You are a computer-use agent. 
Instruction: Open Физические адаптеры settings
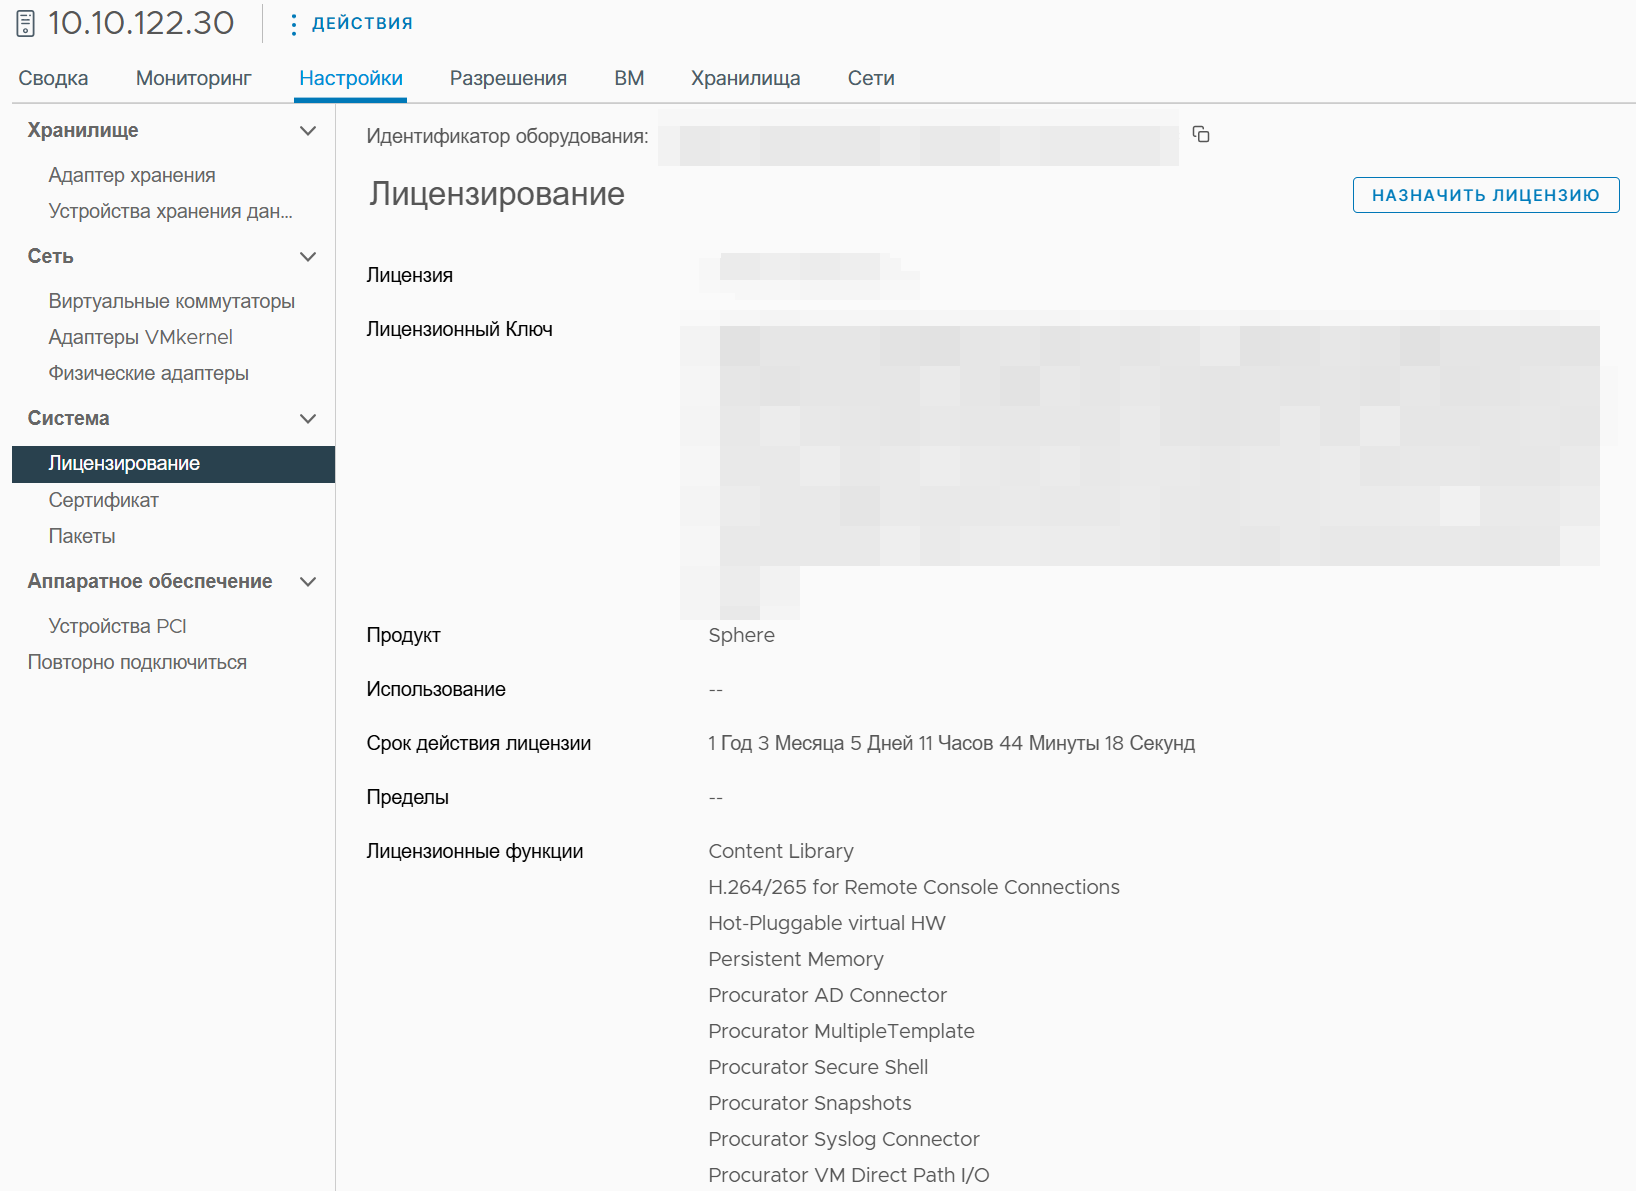pyautogui.click(x=149, y=373)
